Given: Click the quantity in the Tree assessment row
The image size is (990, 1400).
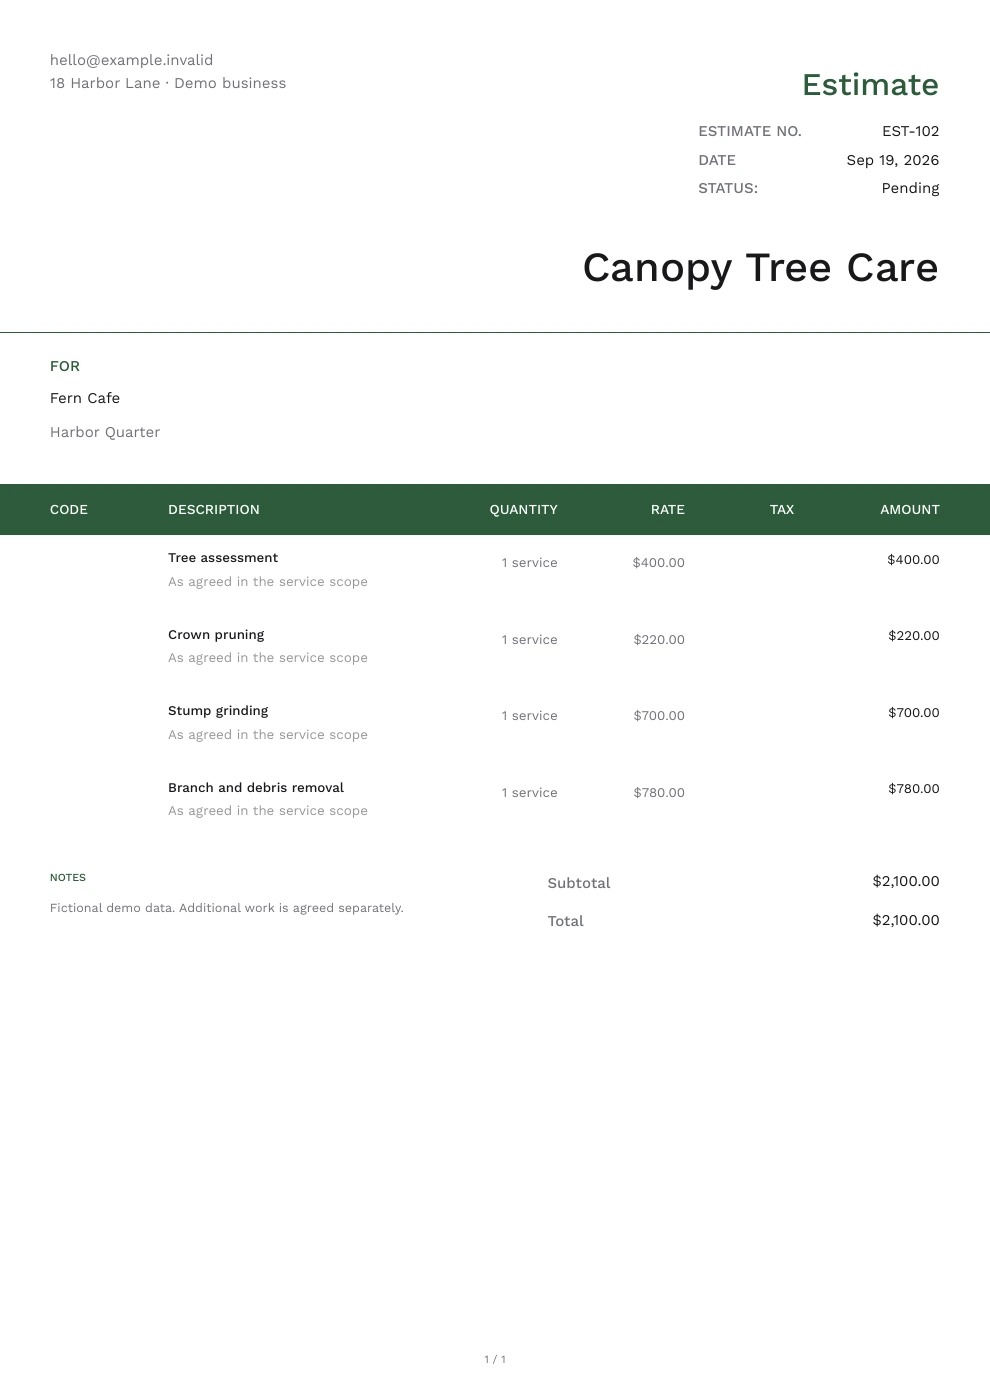Looking at the screenshot, I should click(x=529, y=563).
